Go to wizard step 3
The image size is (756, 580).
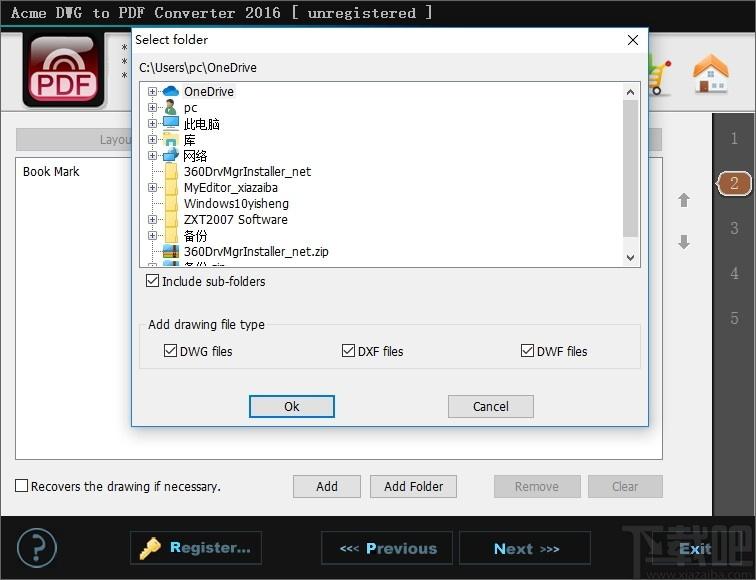click(x=734, y=228)
